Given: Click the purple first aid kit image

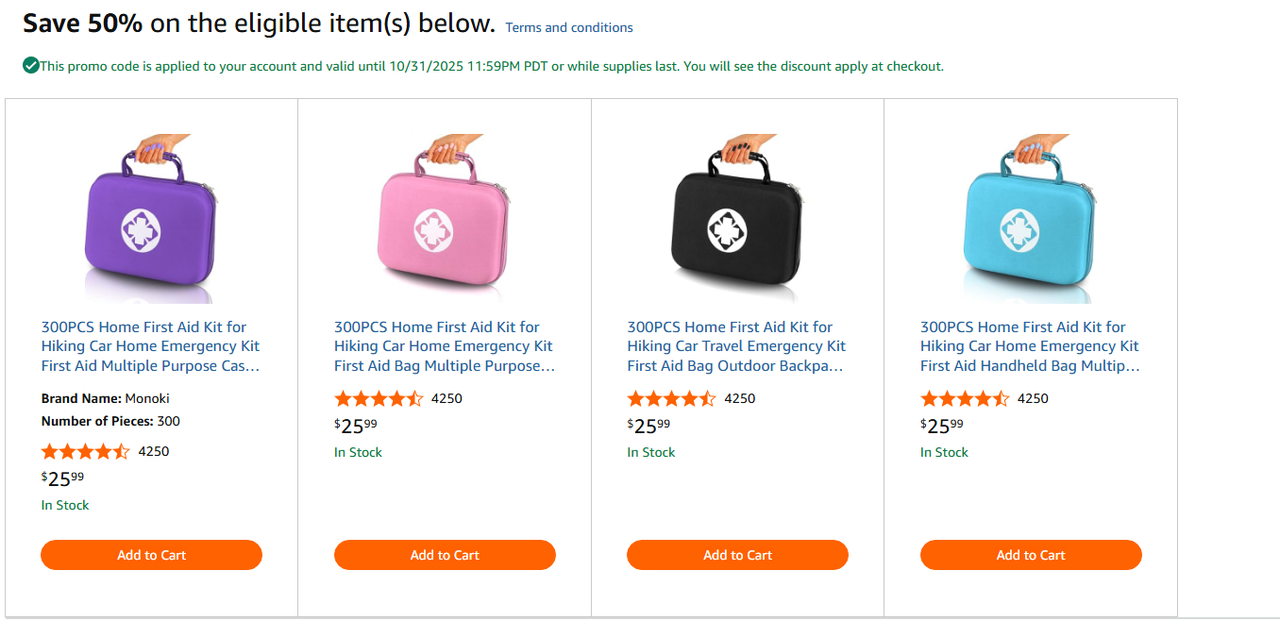Looking at the screenshot, I should pyautogui.click(x=151, y=218).
